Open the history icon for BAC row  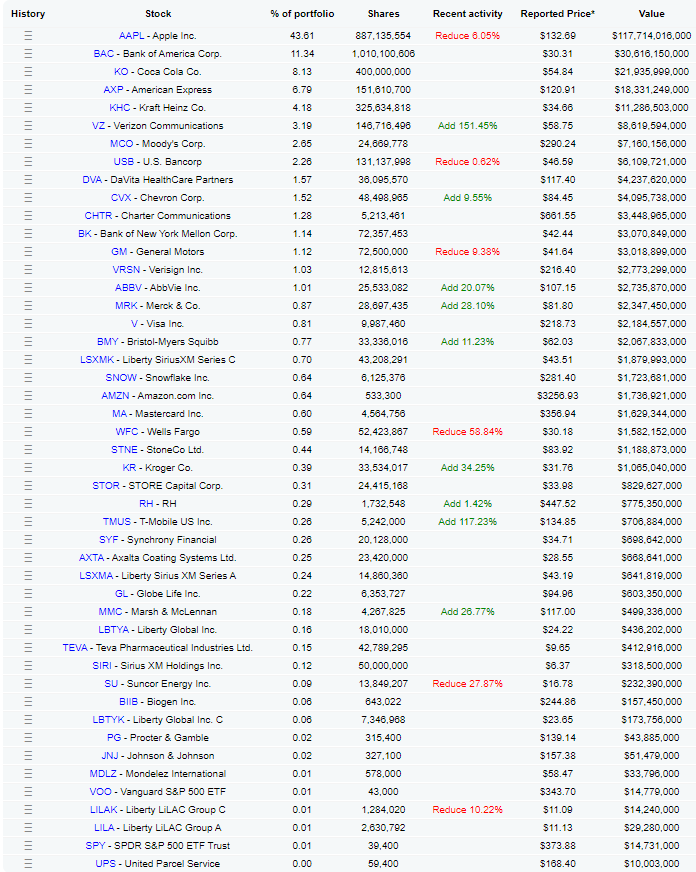click(x=28, y=54)
